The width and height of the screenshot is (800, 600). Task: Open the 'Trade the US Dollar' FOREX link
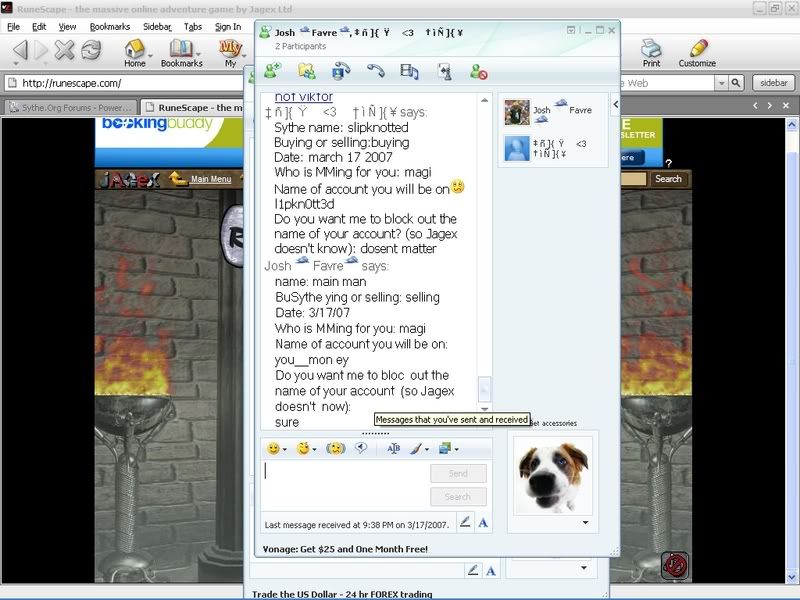click(x=342, y=594)
